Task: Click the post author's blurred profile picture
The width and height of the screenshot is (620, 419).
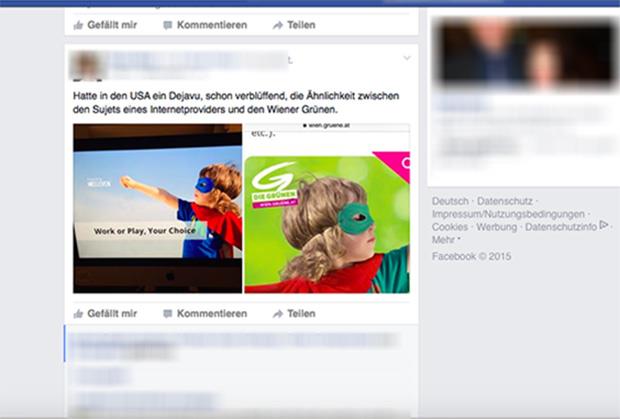Action: tap(87, 65)
